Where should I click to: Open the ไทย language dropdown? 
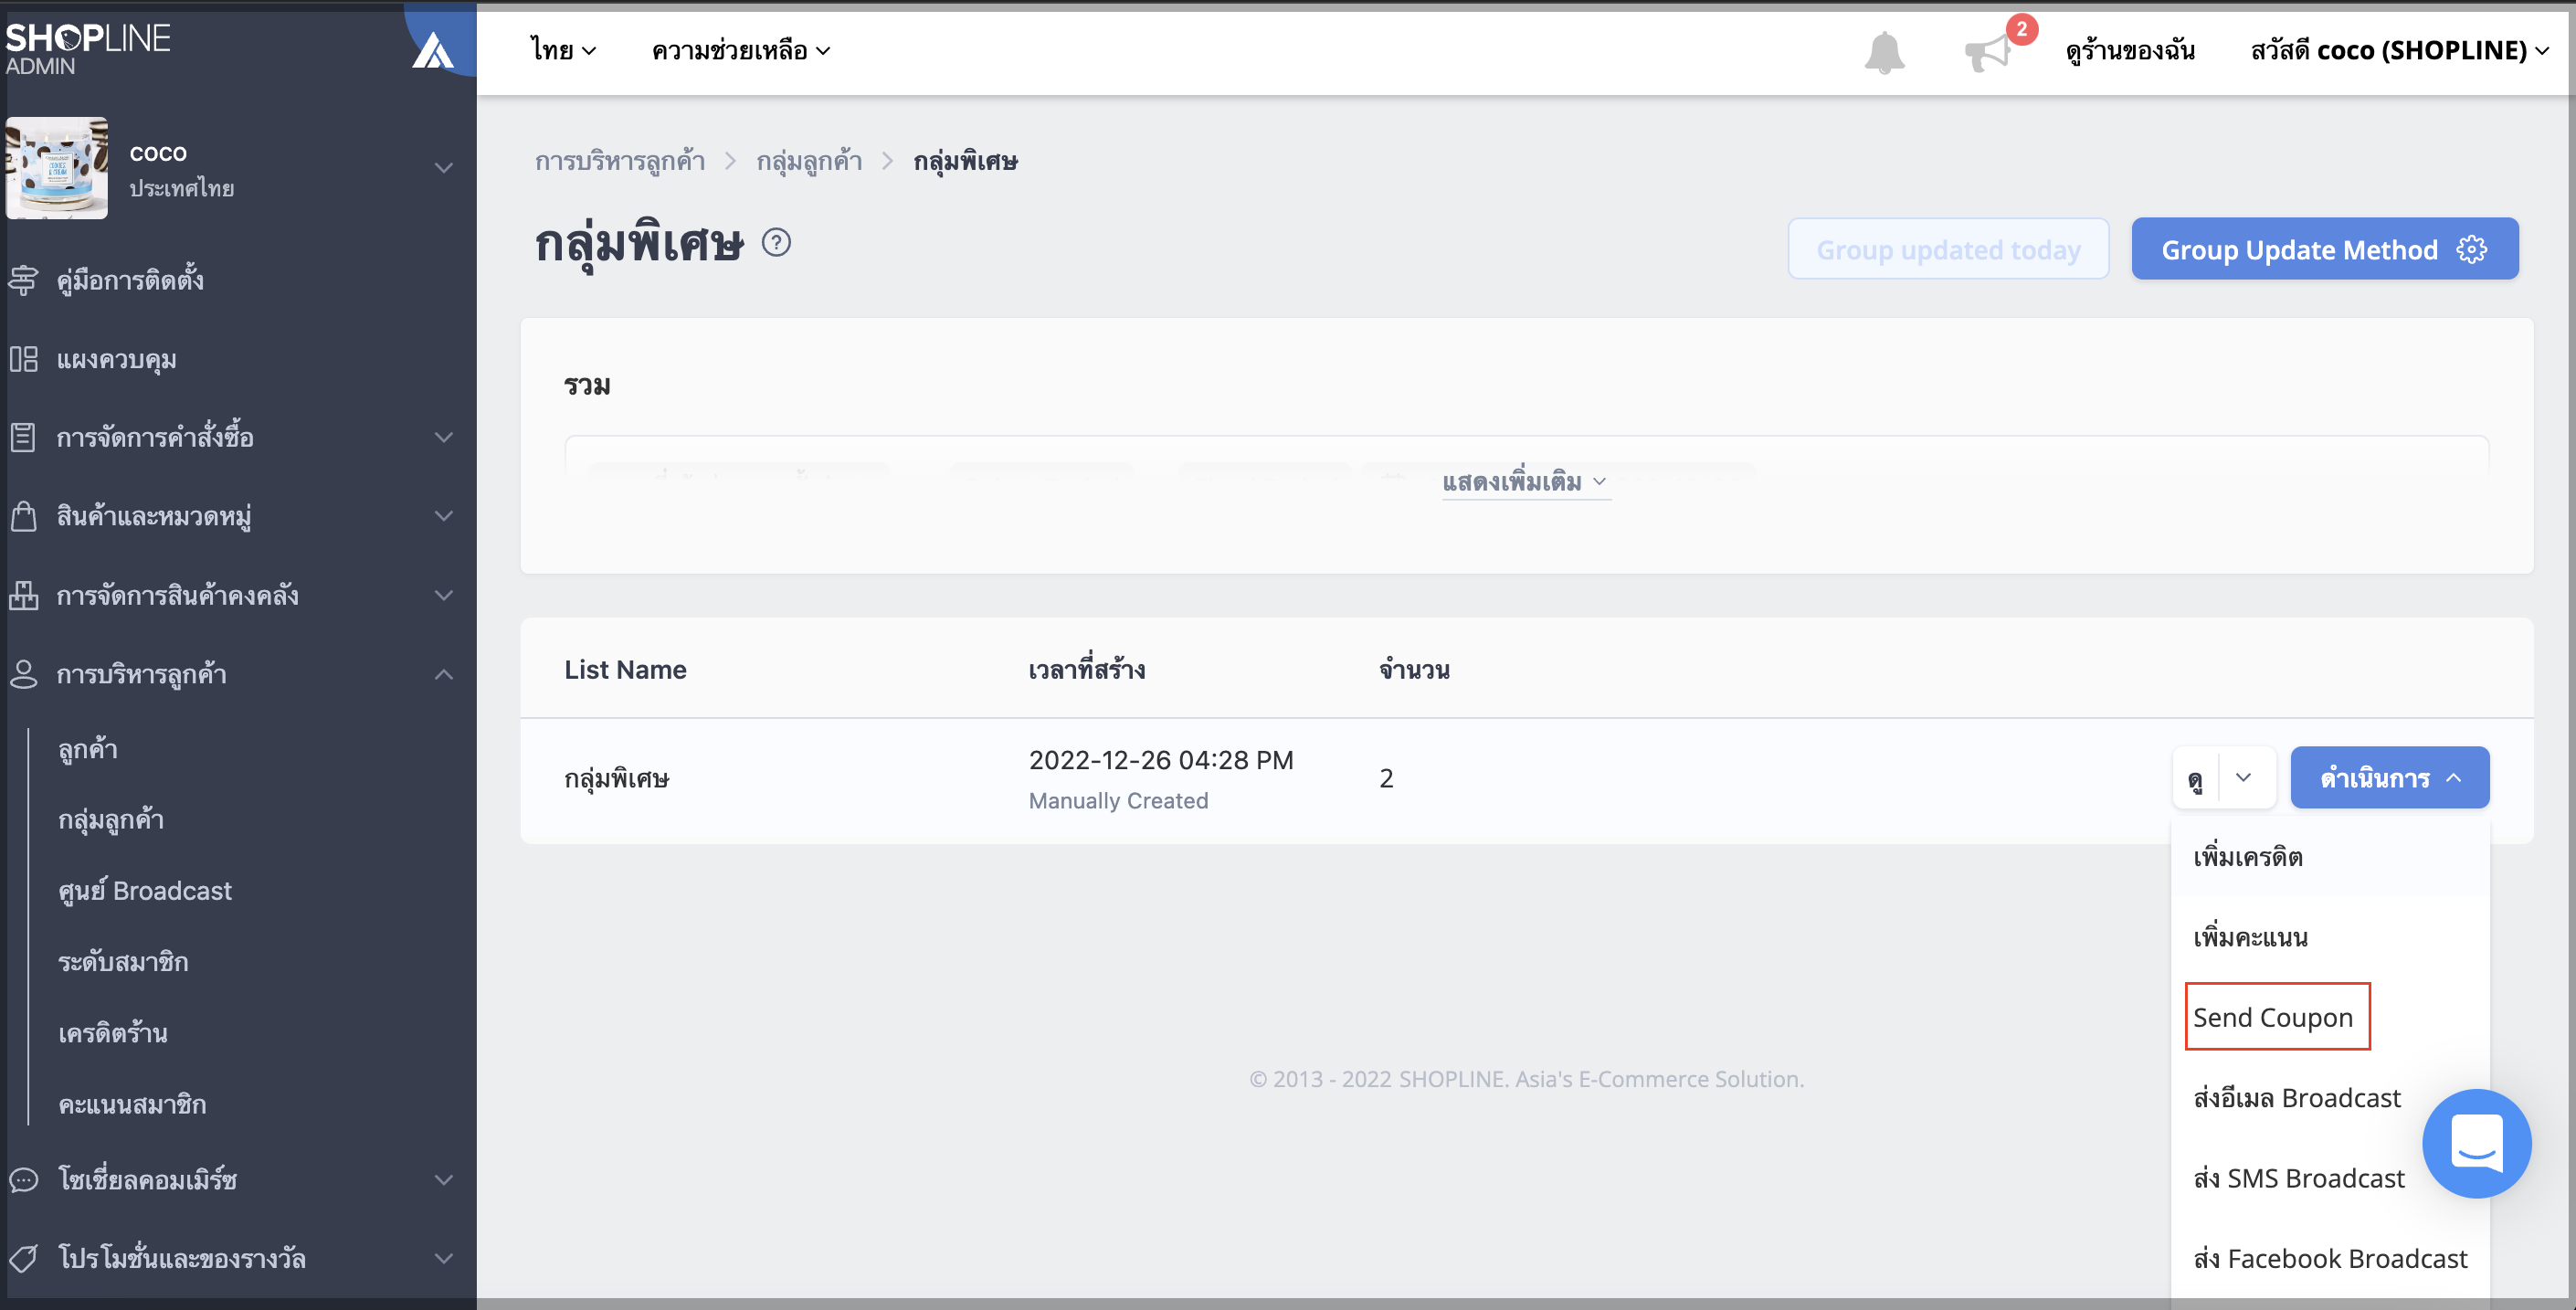(x=563, y=50)
